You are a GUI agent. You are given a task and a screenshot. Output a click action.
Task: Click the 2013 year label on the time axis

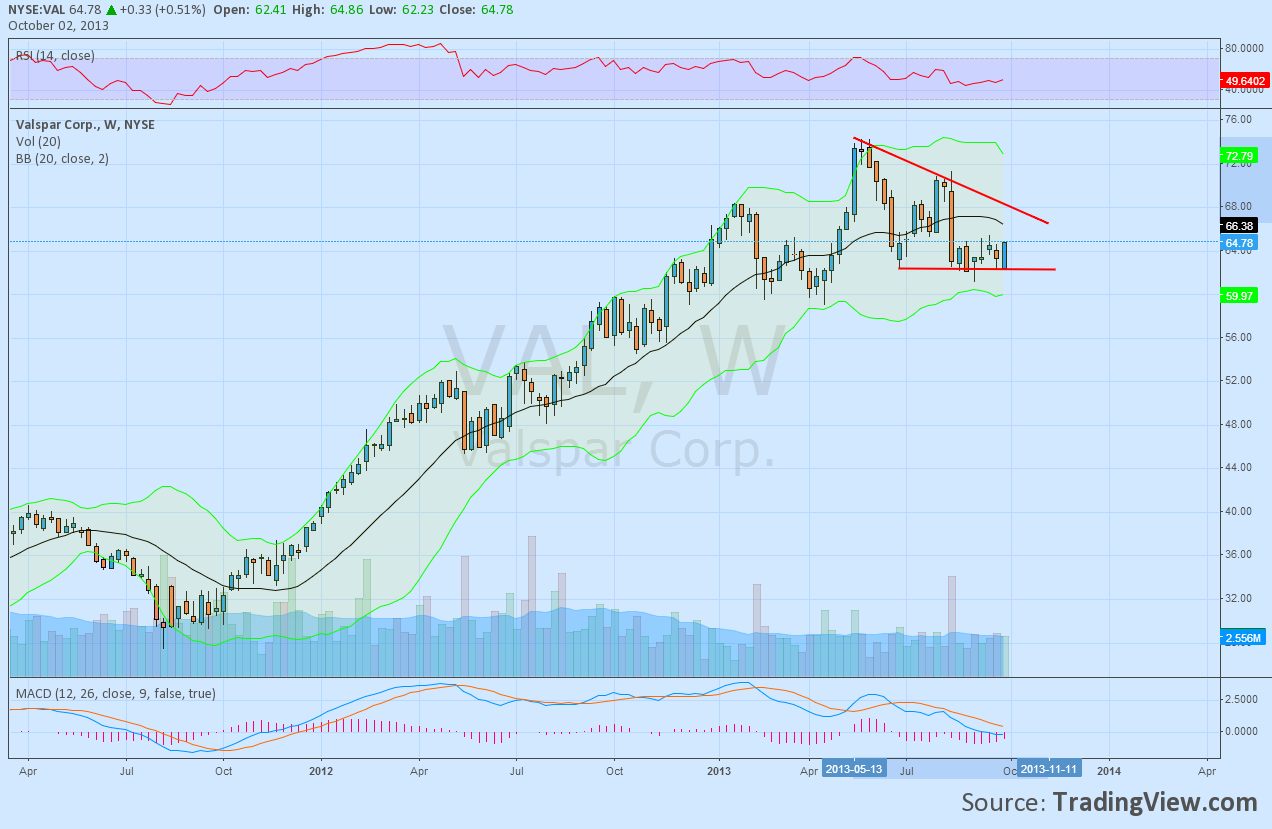(718, 771)
